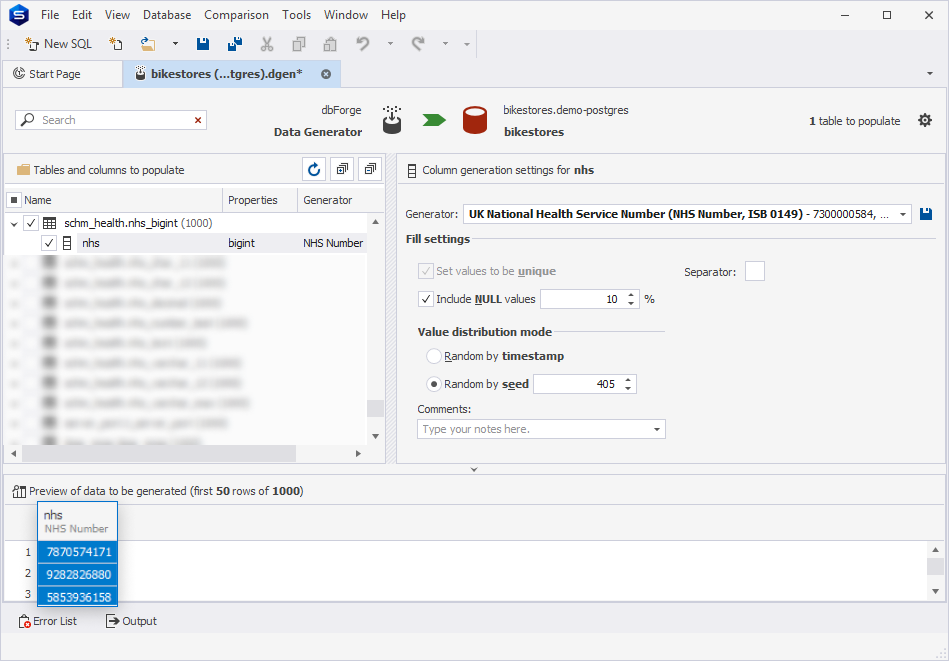Click the Separator input box
The height and width of the screenshot is (661, 949).
click(755, 271)
